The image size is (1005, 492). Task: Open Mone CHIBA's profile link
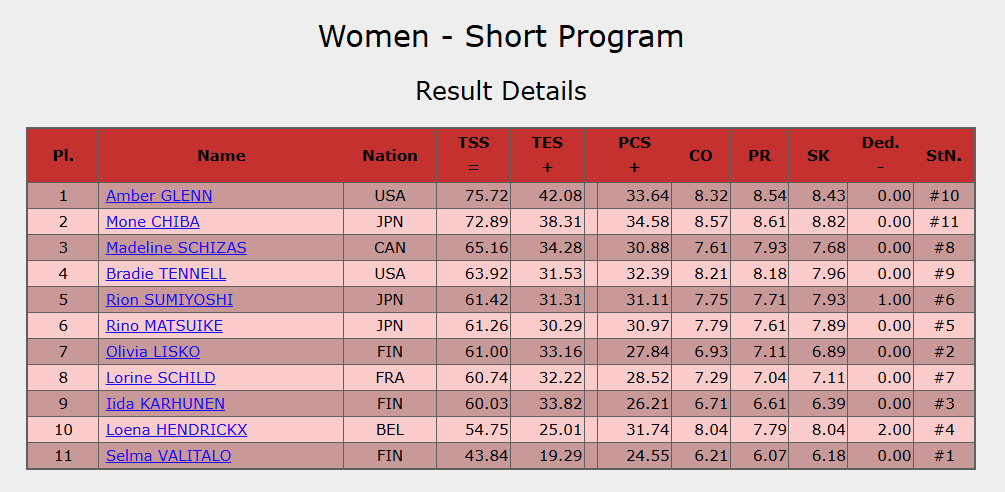[x=153, y=222]
